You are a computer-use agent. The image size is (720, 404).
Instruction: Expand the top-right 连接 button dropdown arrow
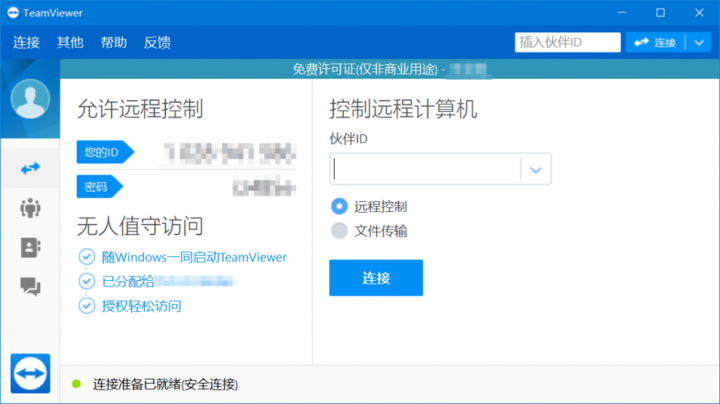(699, 43)
